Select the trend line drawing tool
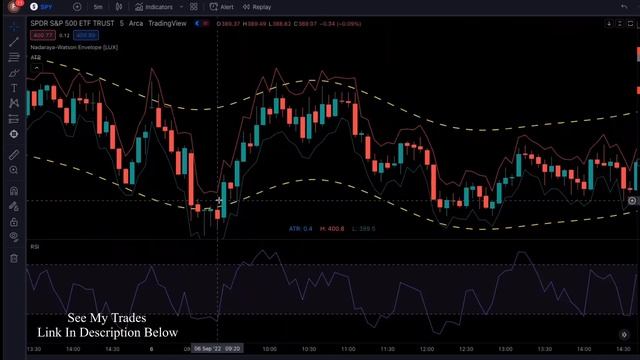640x360 pixels. [14, 42]
